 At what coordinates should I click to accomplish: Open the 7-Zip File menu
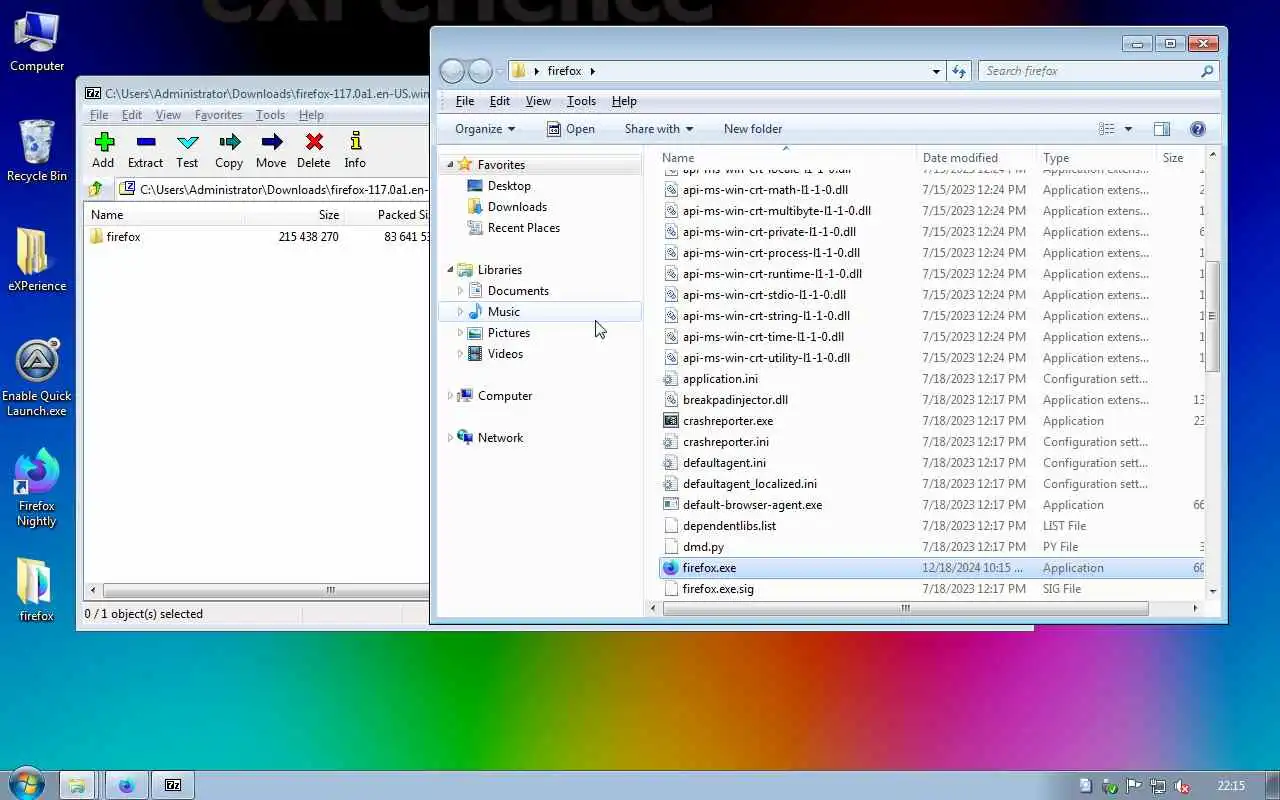(x=99, y=115)
